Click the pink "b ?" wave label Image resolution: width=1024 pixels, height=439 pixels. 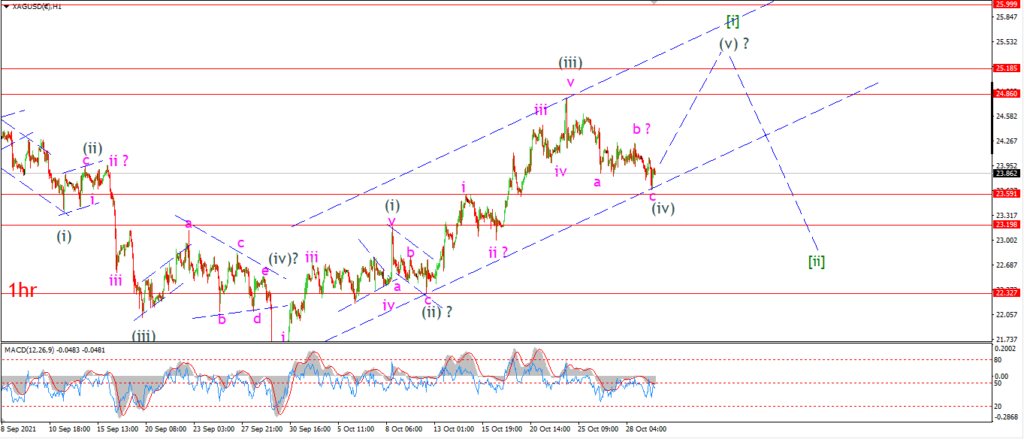click(641, 128)
